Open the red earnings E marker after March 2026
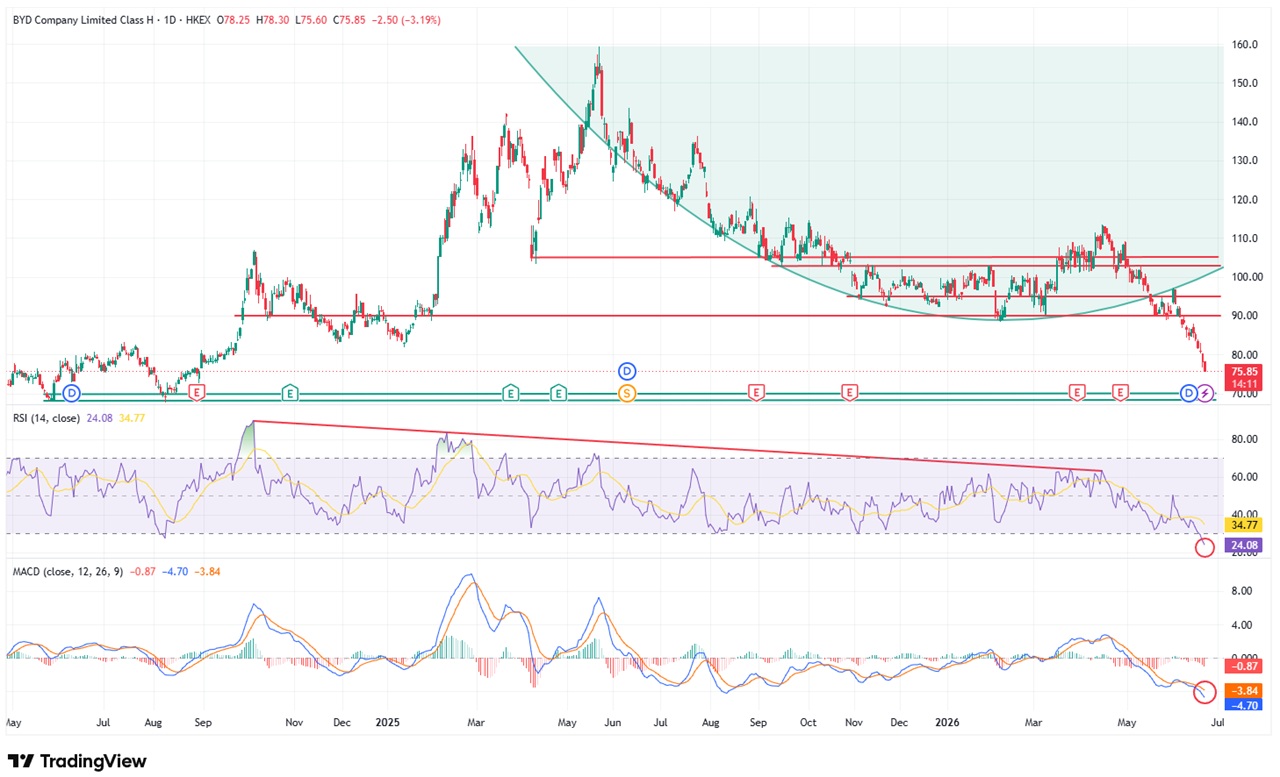 tap(1077, 392)
